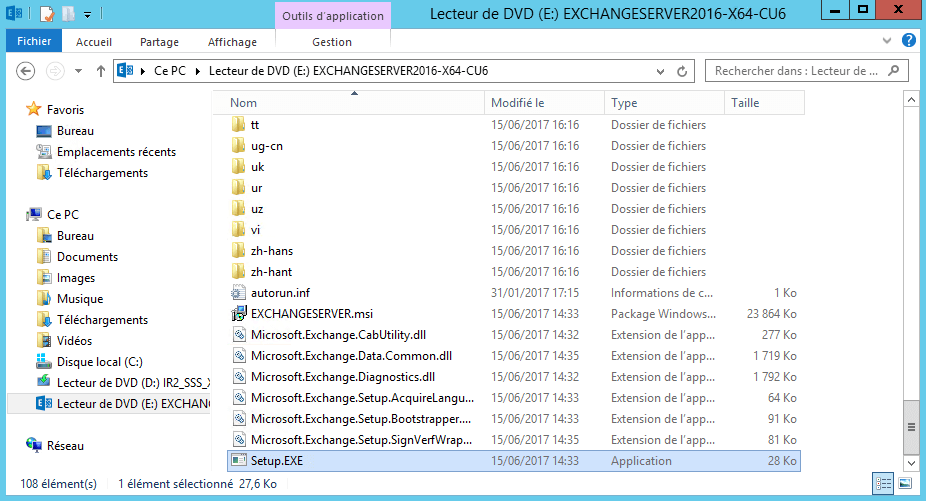Click the Réseau network icon
Image resolution: width=926 pixels, height=501 pixels.
tap(34, 445)
